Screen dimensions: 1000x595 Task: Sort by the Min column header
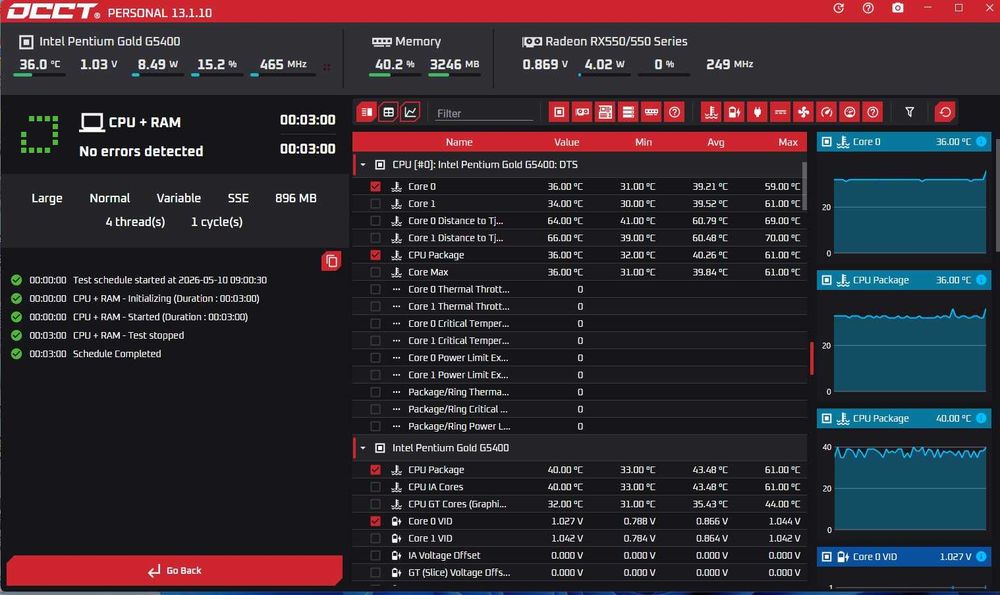[643, 142]
